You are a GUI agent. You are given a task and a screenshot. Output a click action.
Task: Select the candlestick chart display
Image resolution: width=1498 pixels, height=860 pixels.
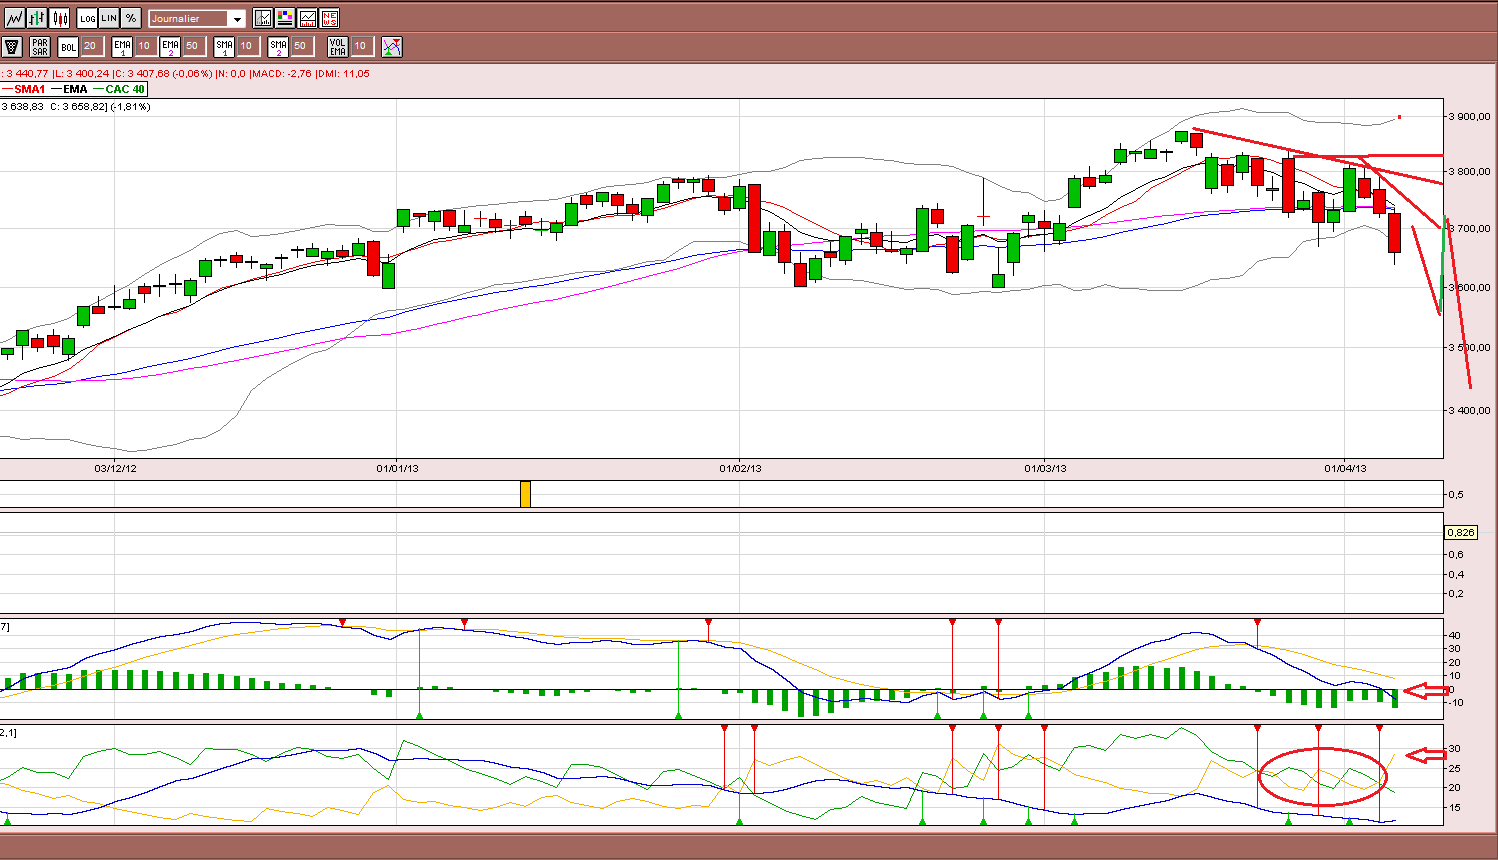click(x=60, y=18)
